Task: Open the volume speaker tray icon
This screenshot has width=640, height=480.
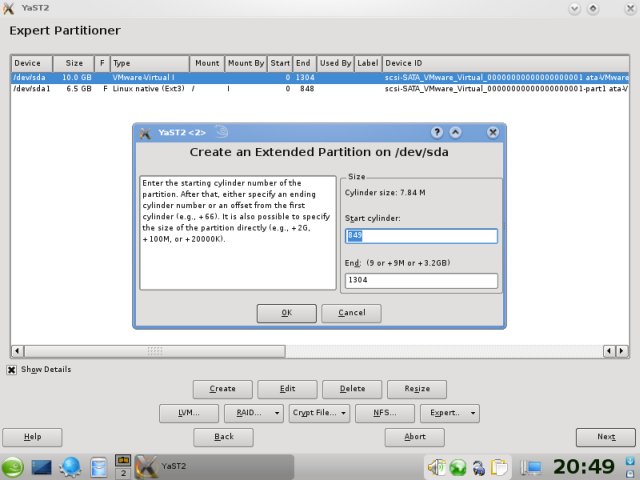Action: click(x=436, y=467)
